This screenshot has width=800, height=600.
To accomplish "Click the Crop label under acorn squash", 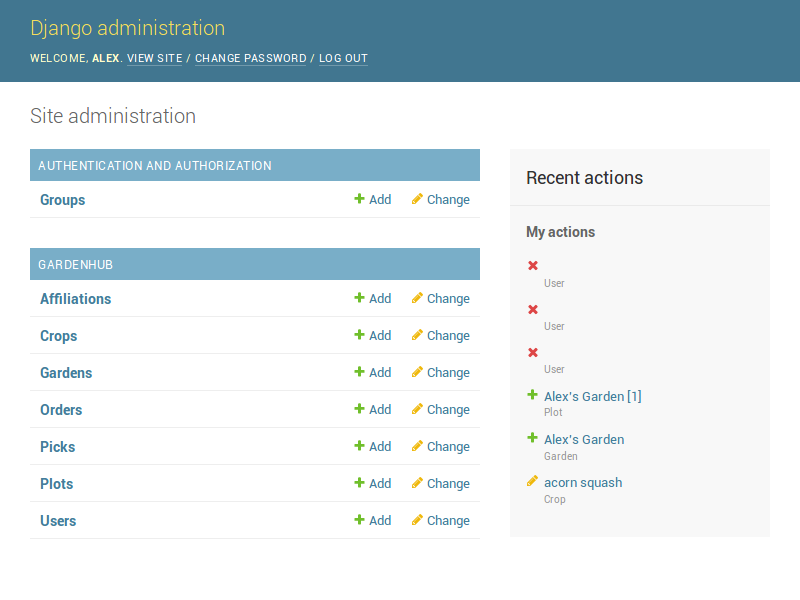I will (555, 499).
